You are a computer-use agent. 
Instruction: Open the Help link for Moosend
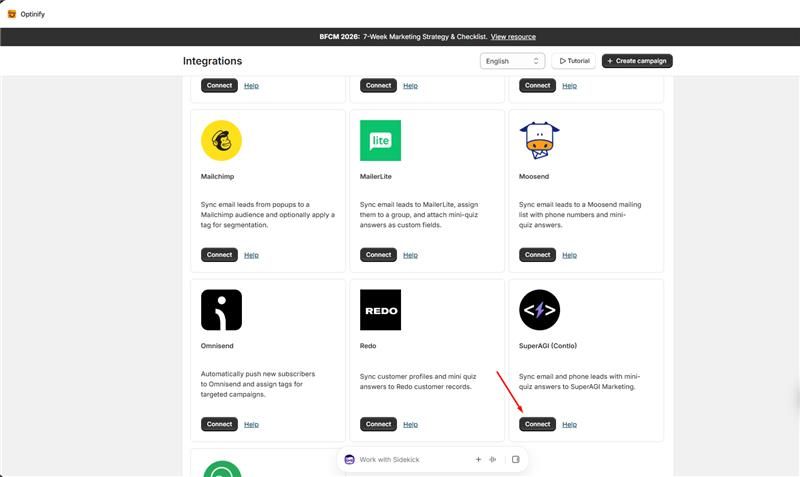pos(569,255)
